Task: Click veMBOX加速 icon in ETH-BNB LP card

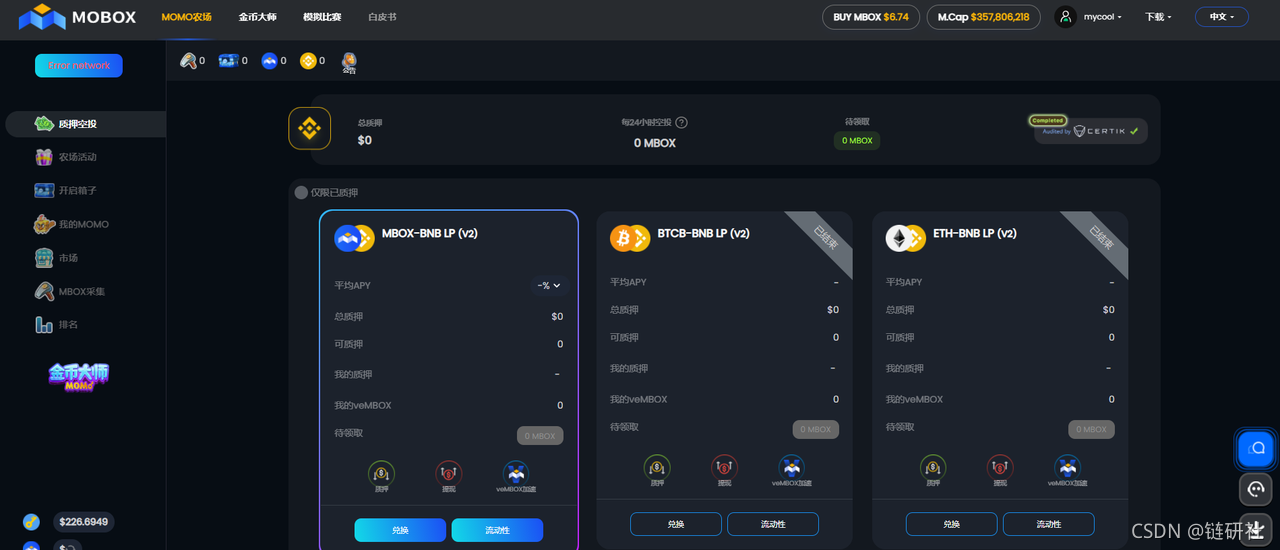Action: (1067, 470)
